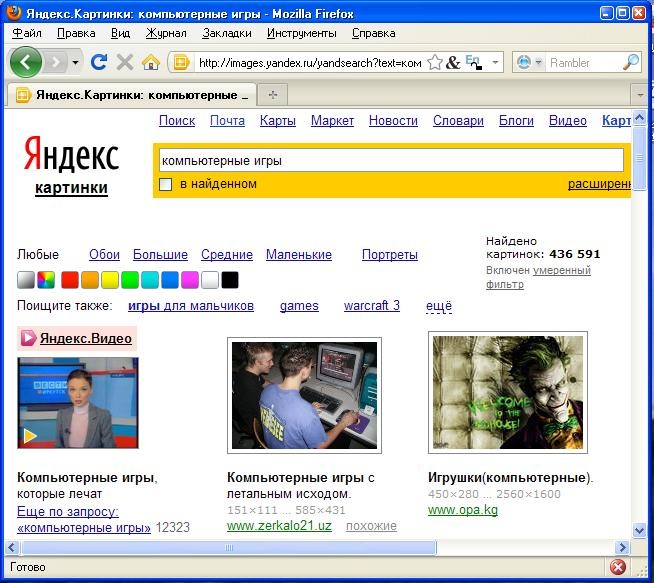
Task: Click the Yandex search query field
Action: tap(391, 161)
